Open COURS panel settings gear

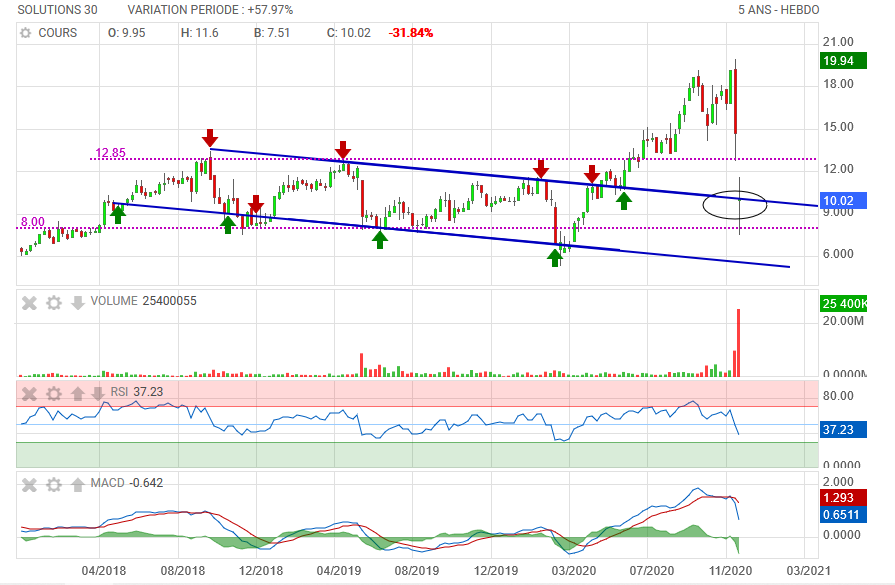coord(26,33)
